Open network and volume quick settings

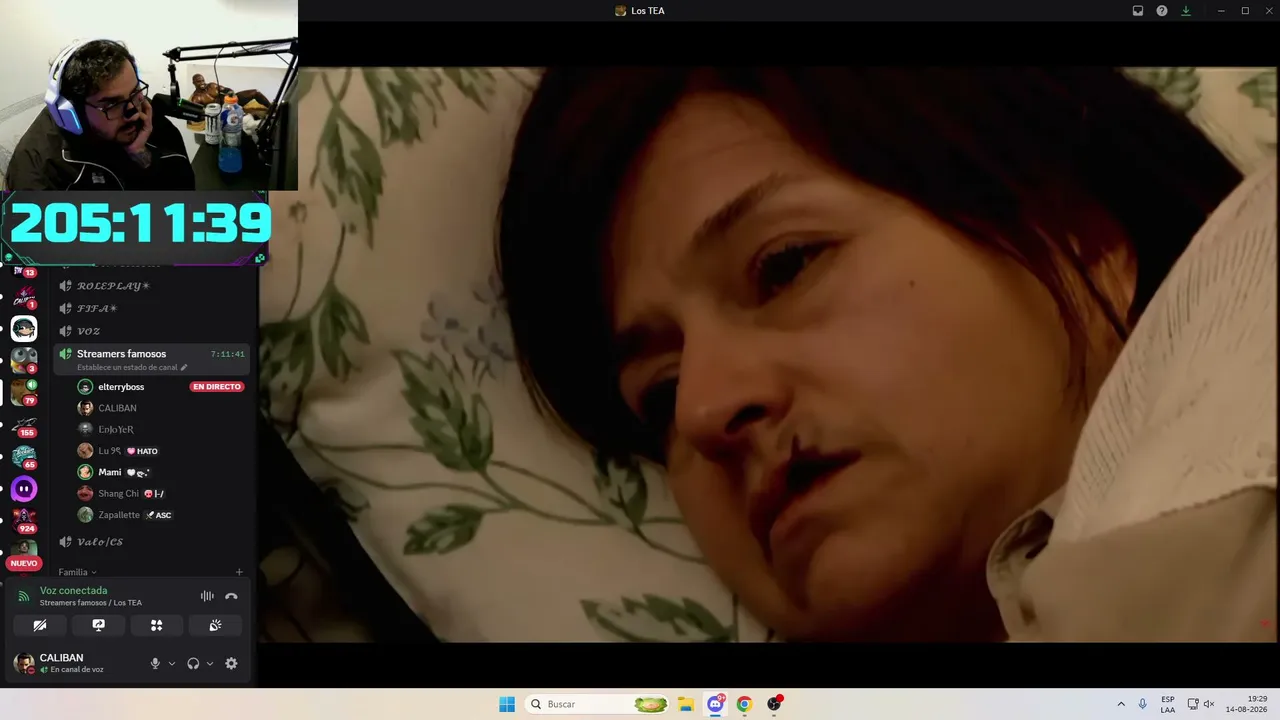pyautogui.click(x=1200, y=704)
